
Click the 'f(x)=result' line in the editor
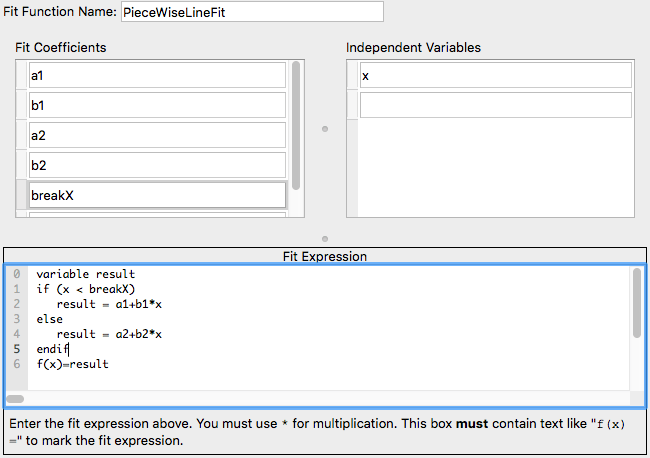(72, 364)
